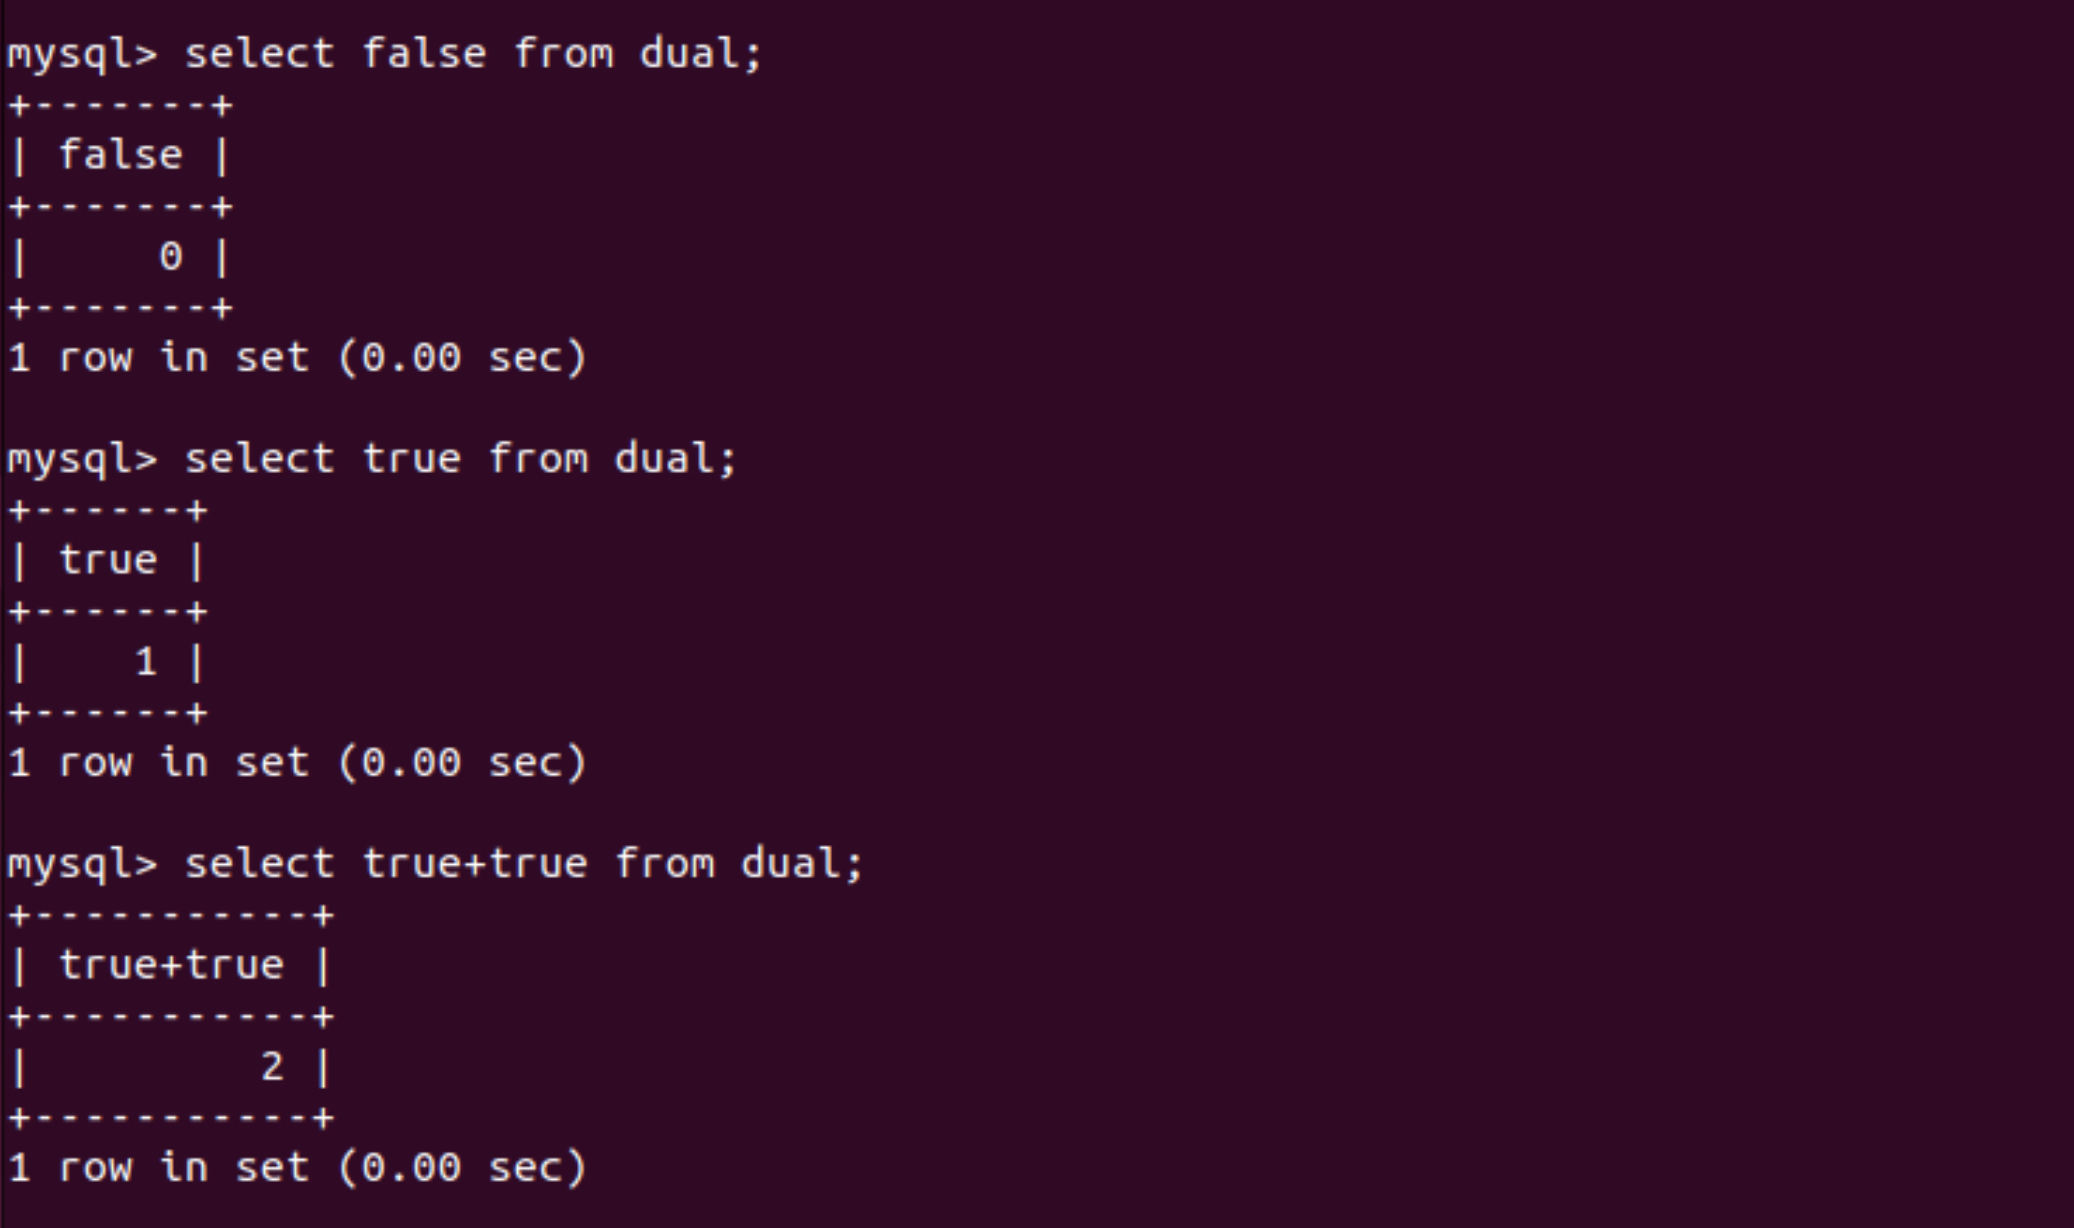Click the value 2 in the true+true result
2074x1228 pixels.
point(272,1067)
